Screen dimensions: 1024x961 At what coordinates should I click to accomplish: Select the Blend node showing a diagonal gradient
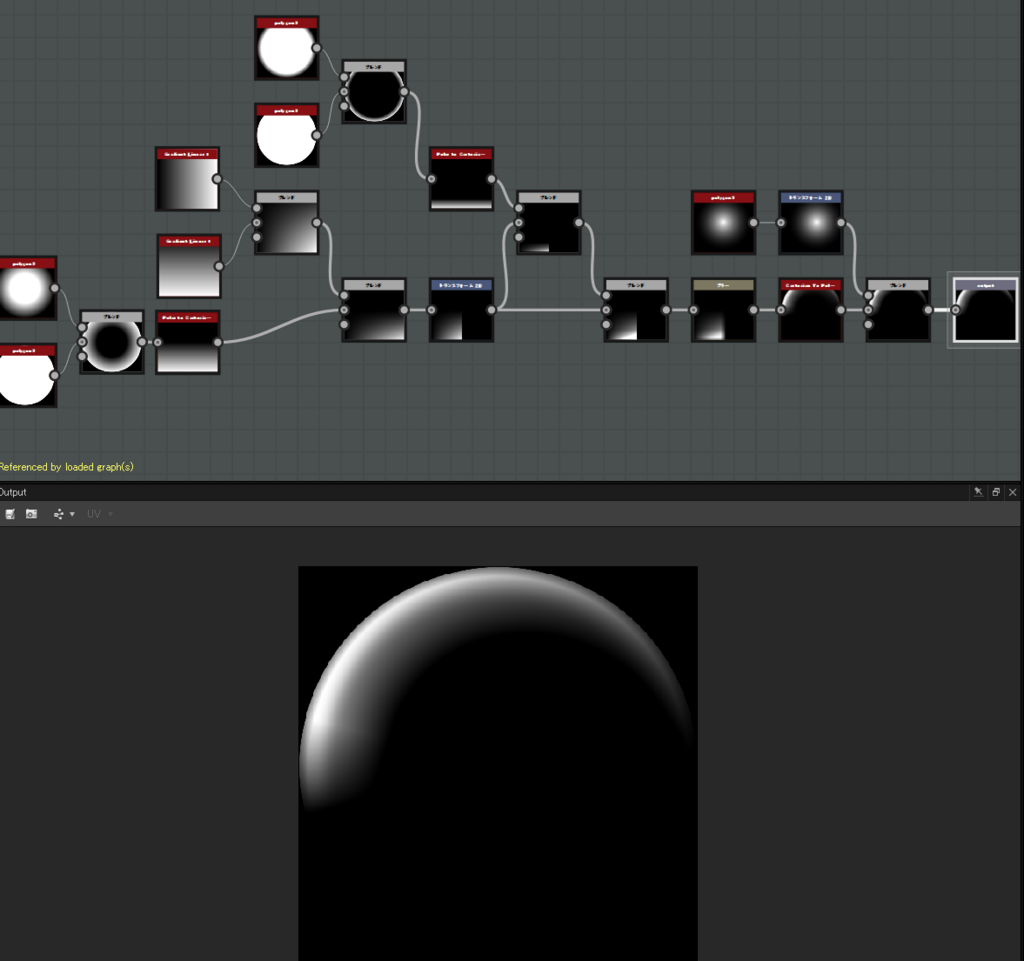click(x=287, y=223)
